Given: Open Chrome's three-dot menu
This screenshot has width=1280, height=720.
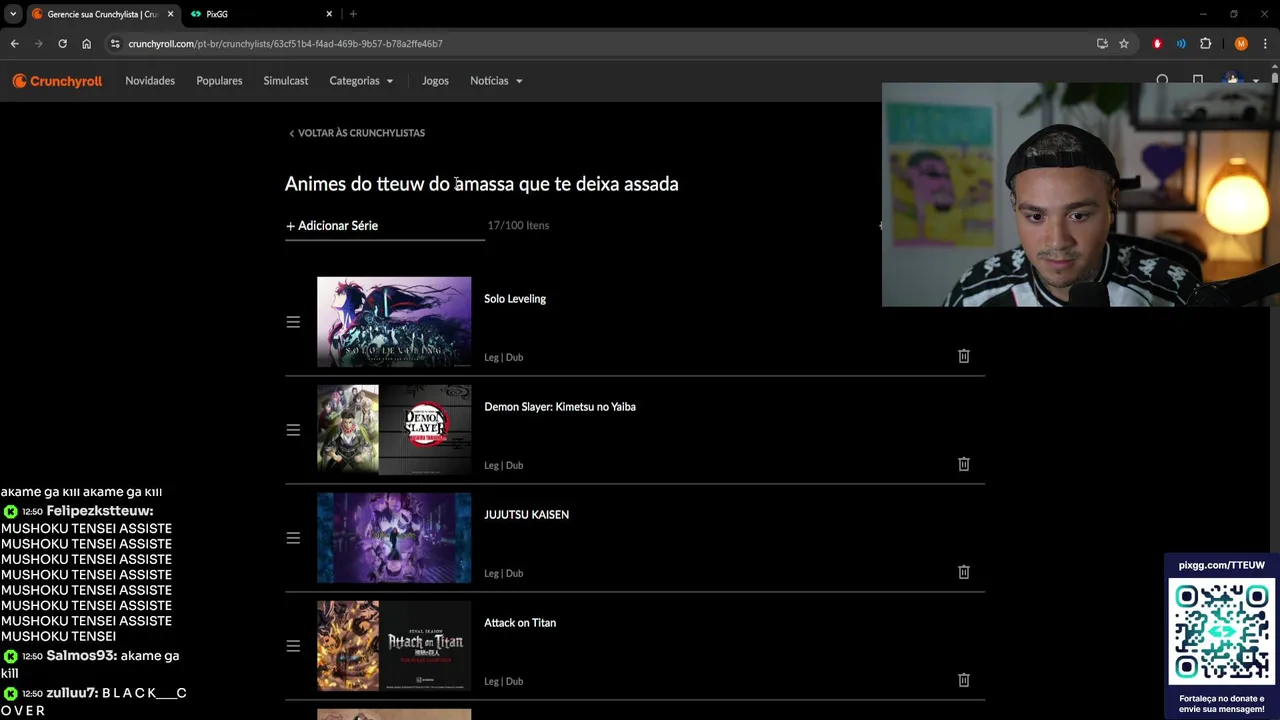Looking at the screenshot, I should pyautogui.click(x=1266, y=44).
